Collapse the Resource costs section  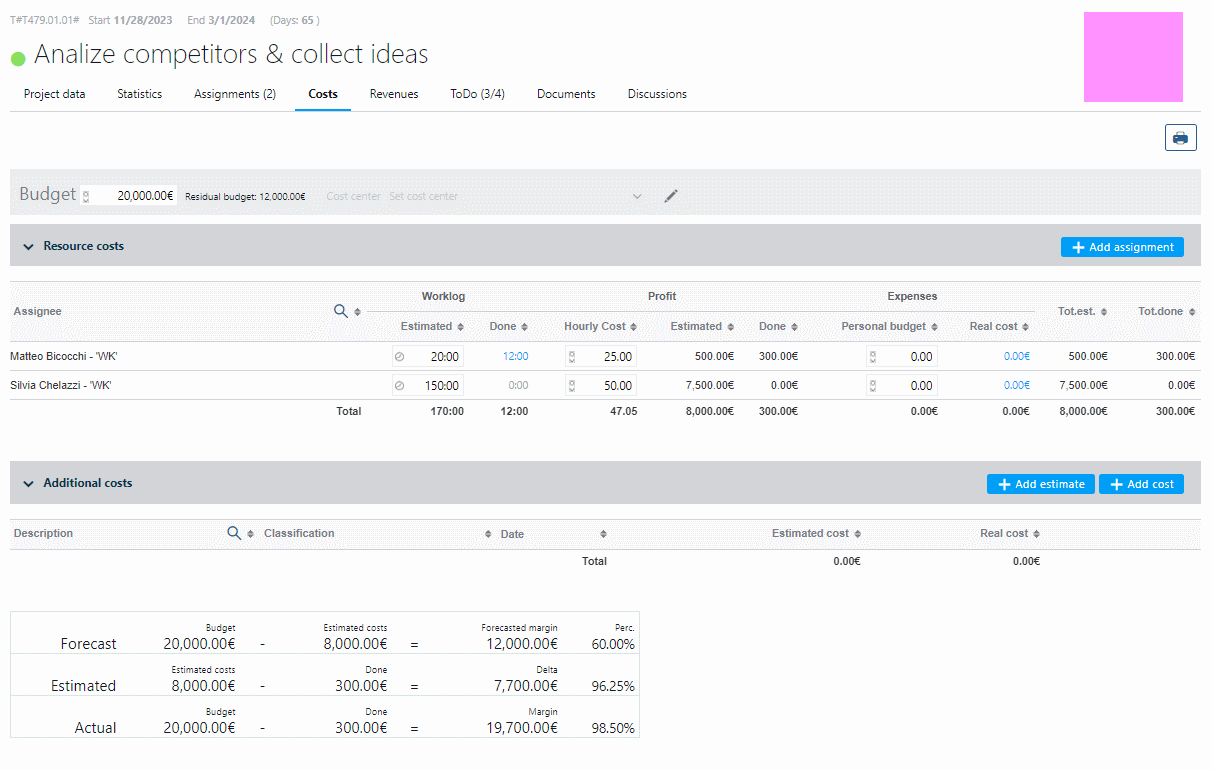click(x=27, y=245)
